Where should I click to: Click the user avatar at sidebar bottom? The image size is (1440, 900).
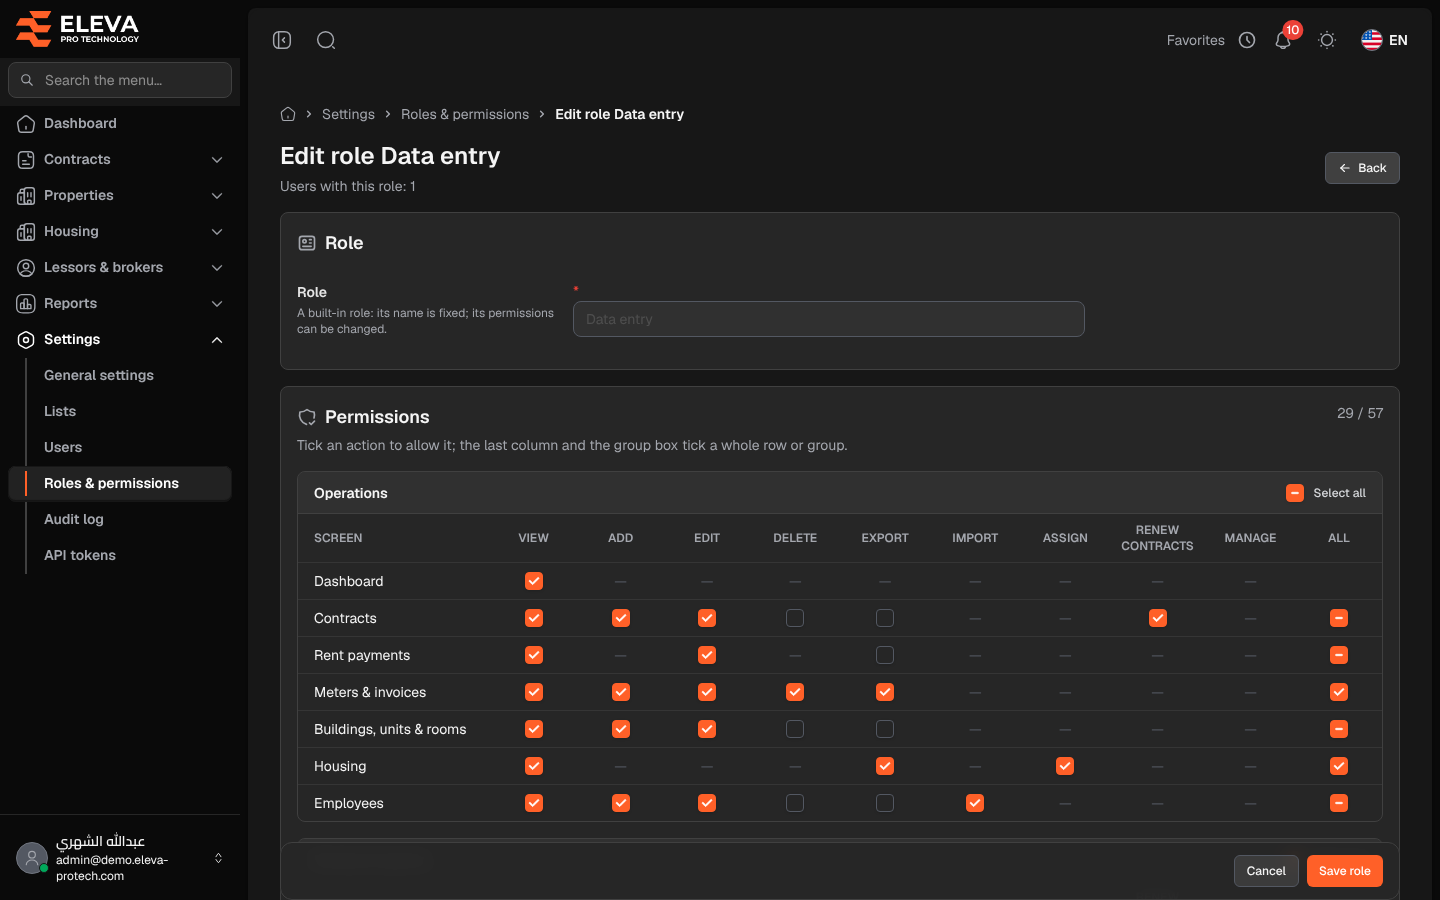click(32, 858)
